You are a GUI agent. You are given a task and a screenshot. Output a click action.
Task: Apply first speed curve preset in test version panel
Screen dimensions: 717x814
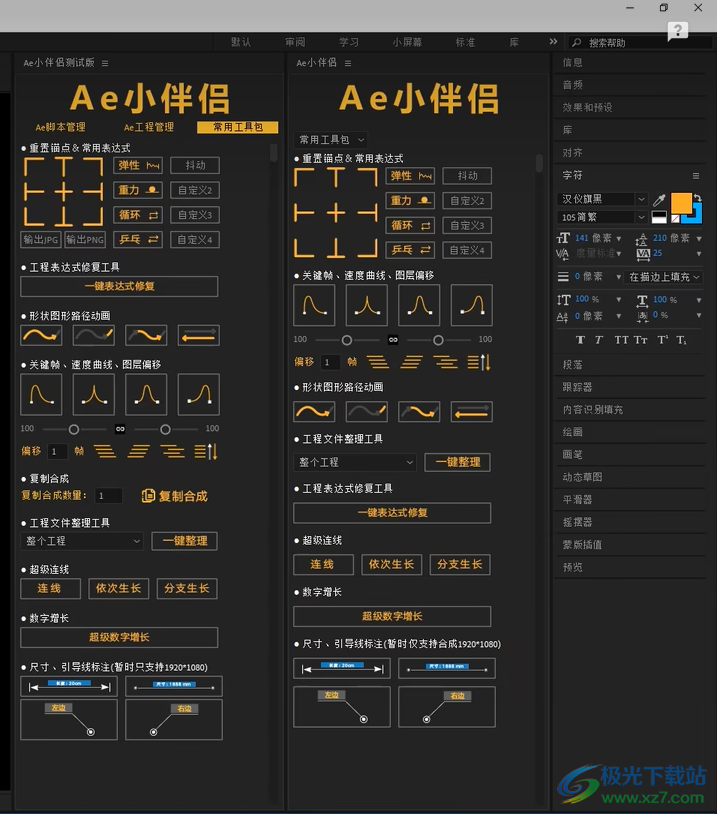click(41, 395)
